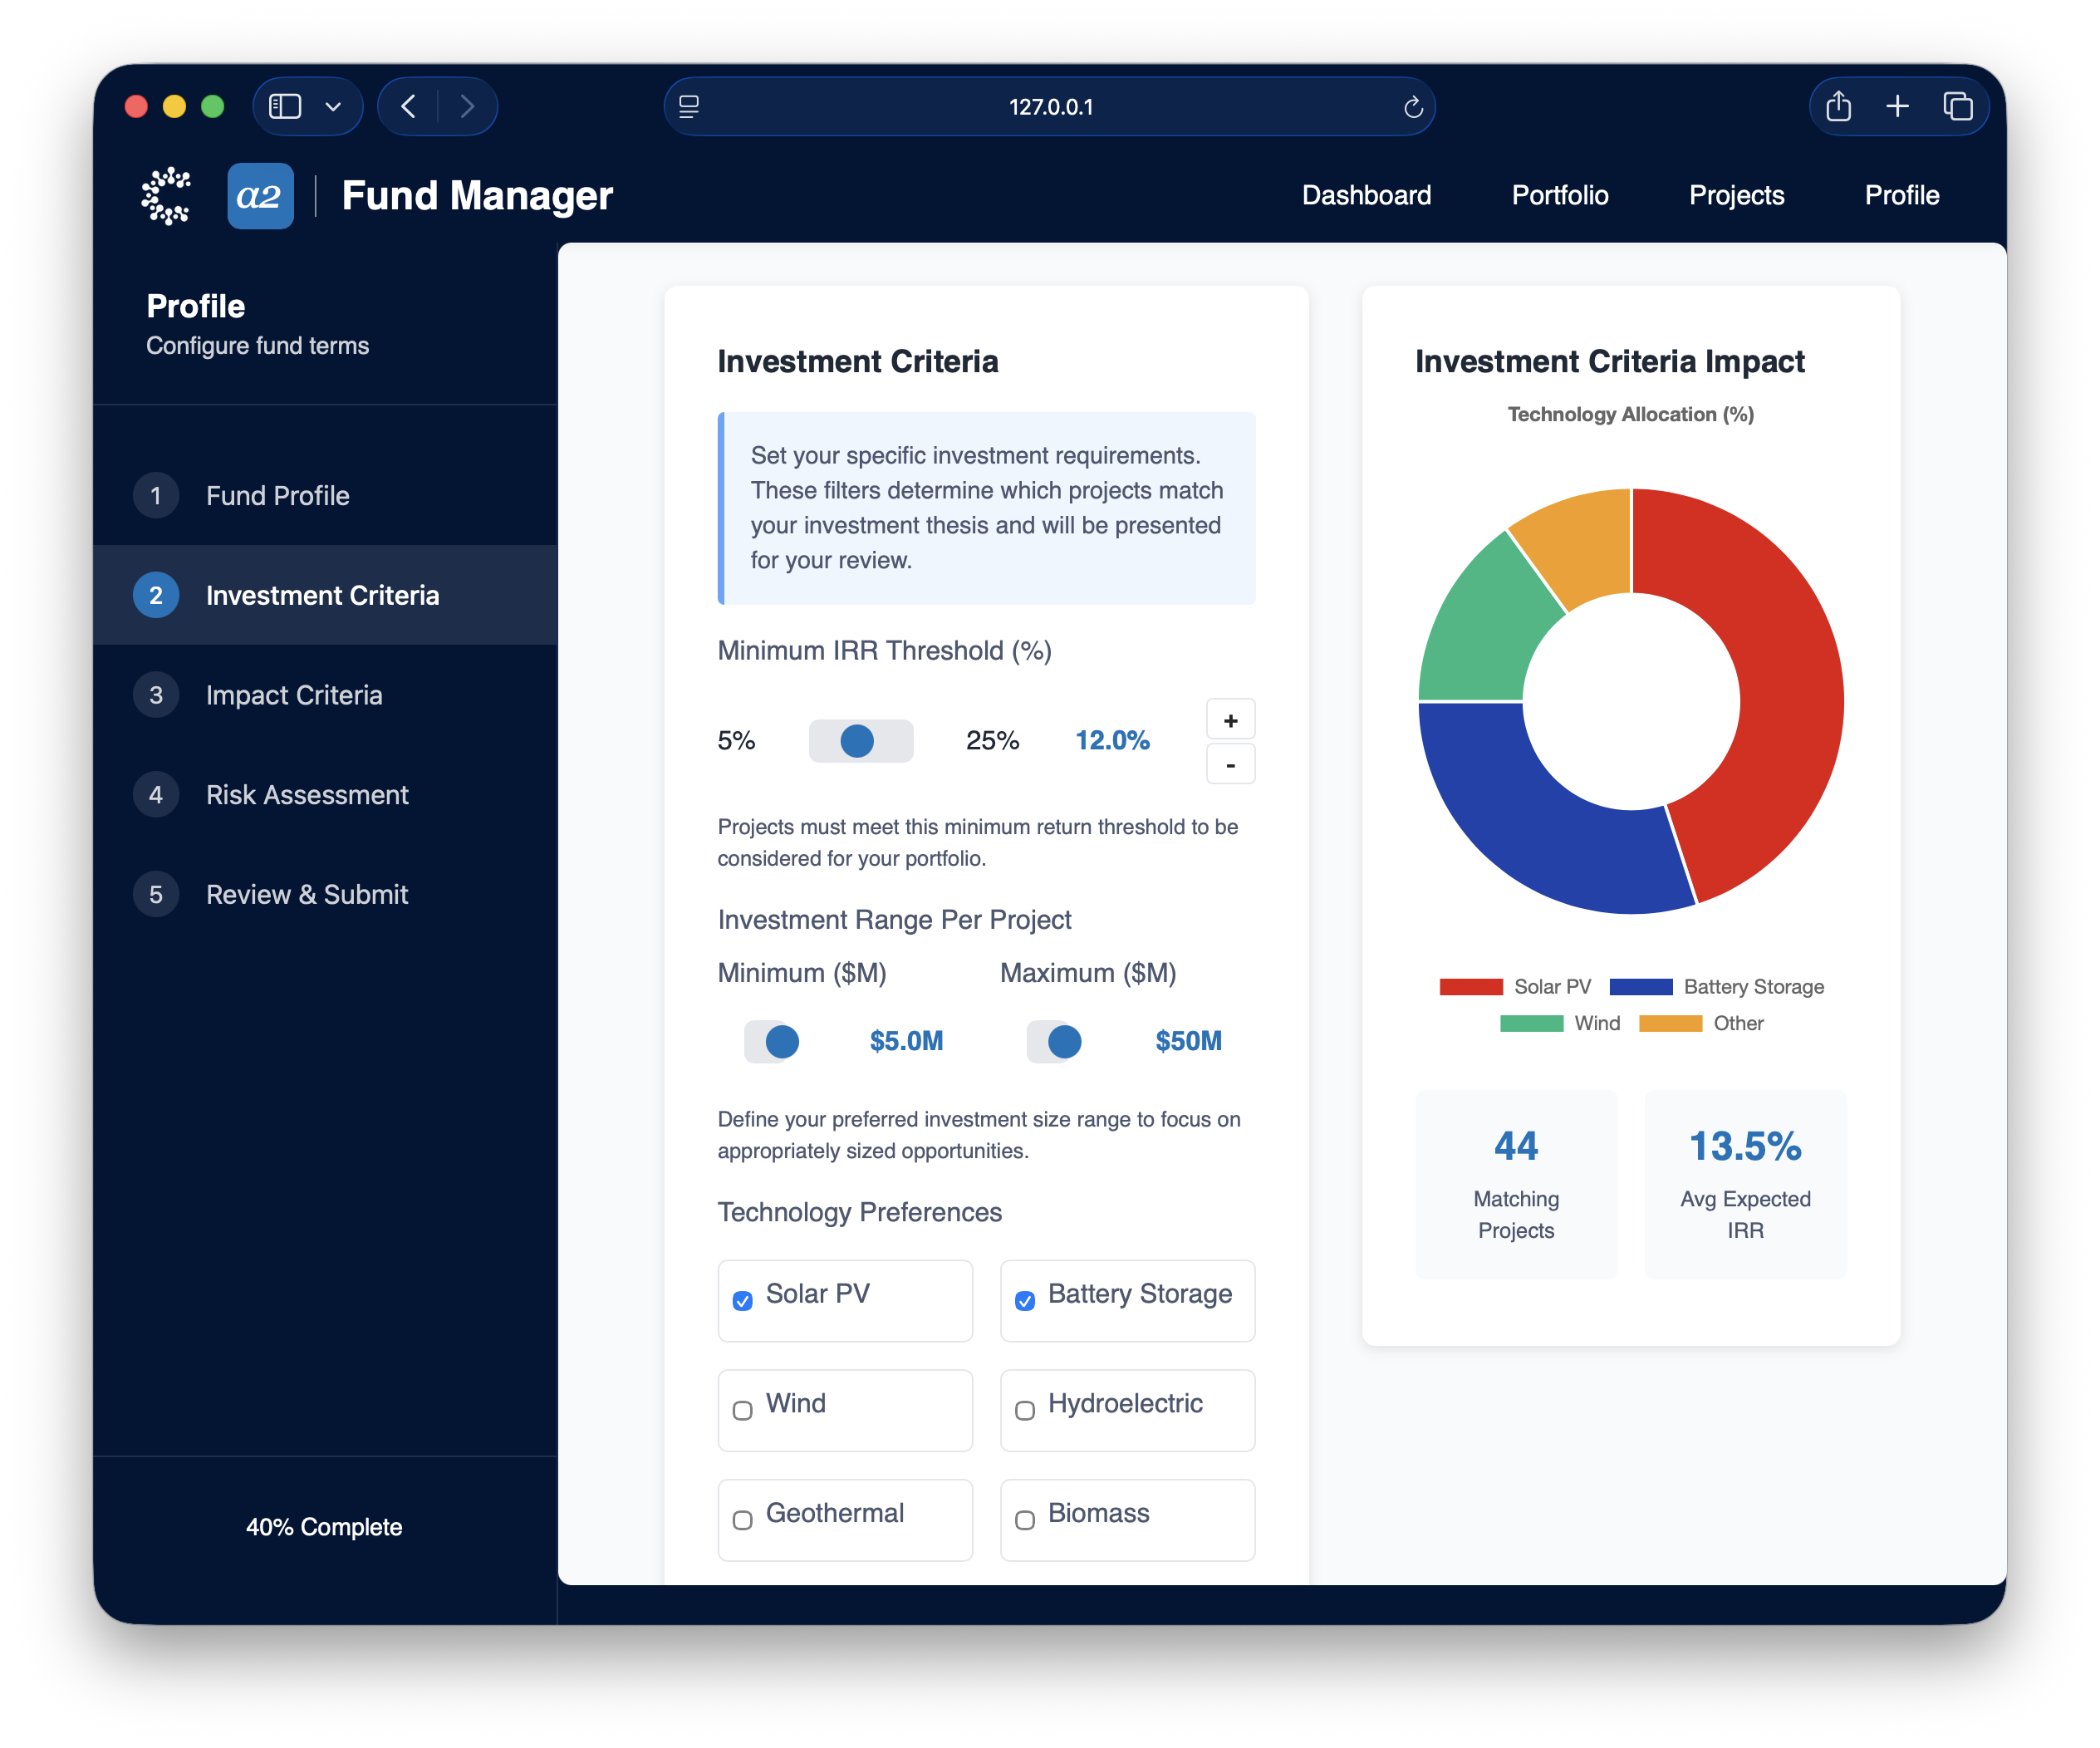Screen dimensions: 2100x1748
Task: Click the plus button to raise IRR threshold
Action: pyautogui.click(x=1230, y=718)
